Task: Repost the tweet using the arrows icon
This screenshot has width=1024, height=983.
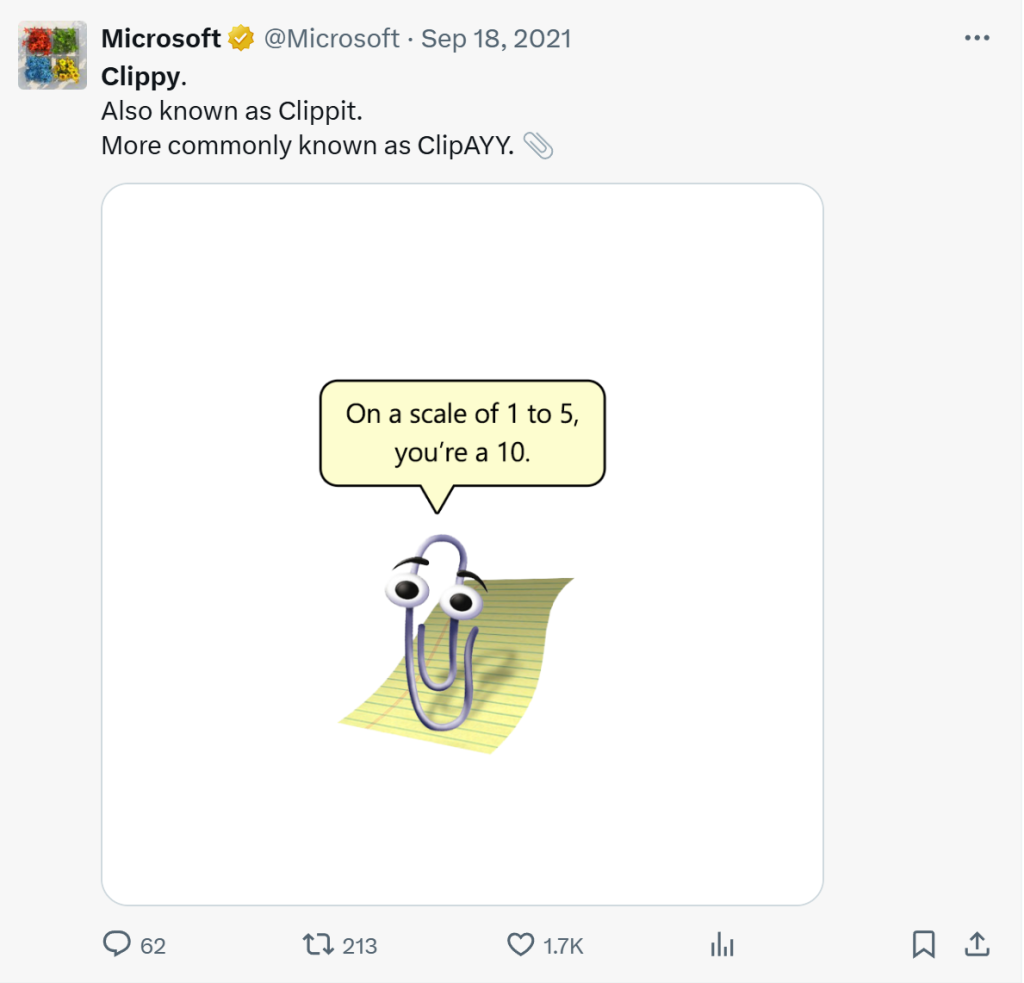Action: point(317,944)
